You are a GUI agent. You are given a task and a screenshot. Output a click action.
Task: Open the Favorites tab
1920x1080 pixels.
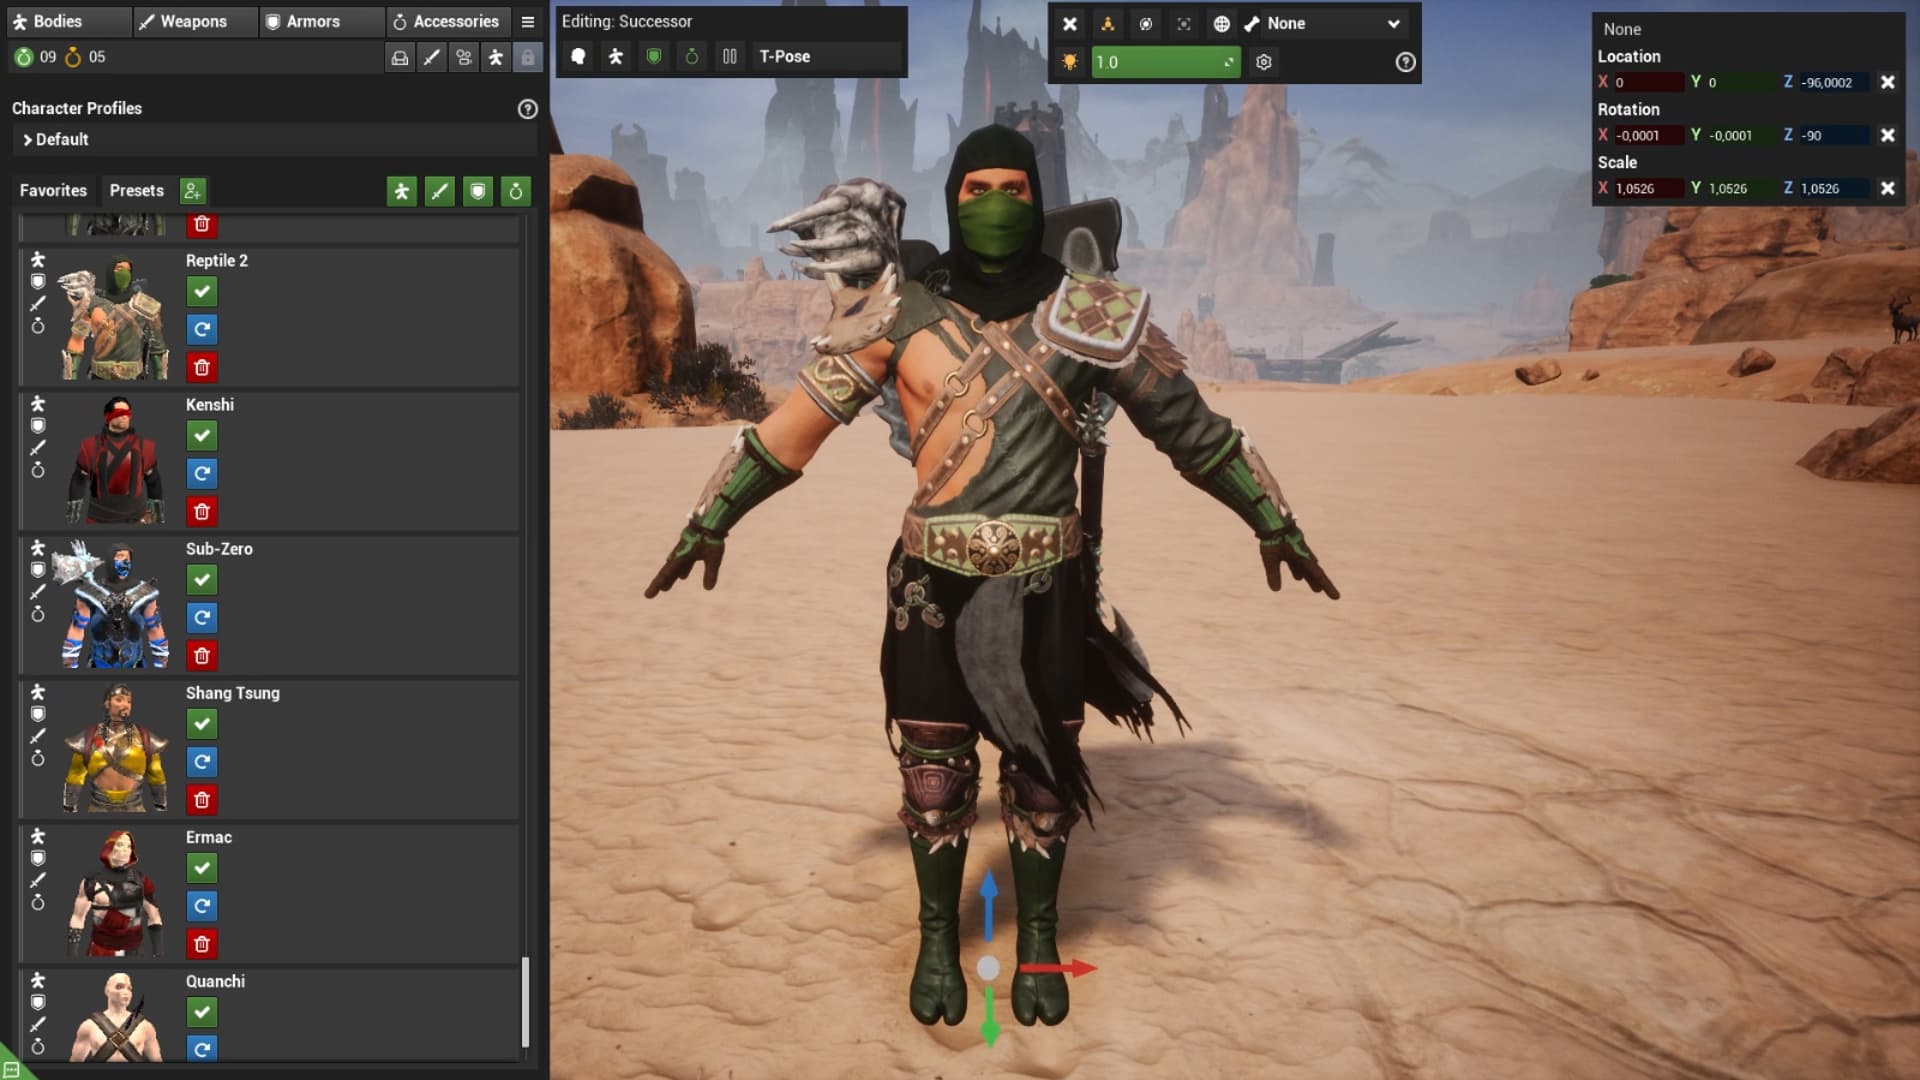pos(53,191)
